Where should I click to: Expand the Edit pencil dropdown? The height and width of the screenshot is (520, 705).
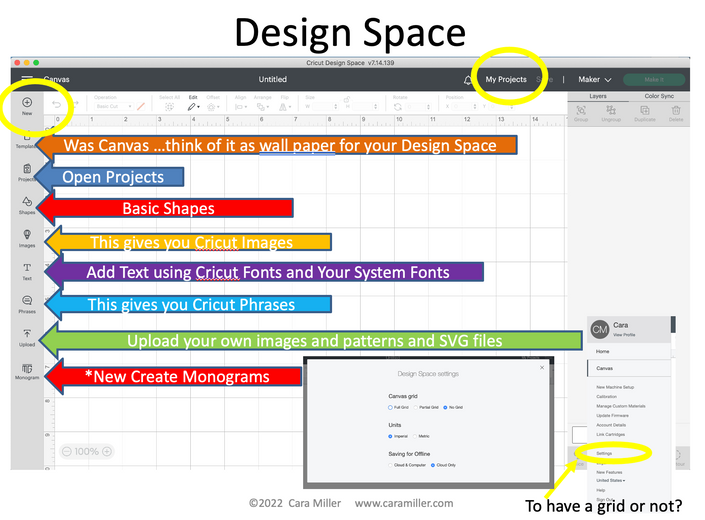pos(194,107)
